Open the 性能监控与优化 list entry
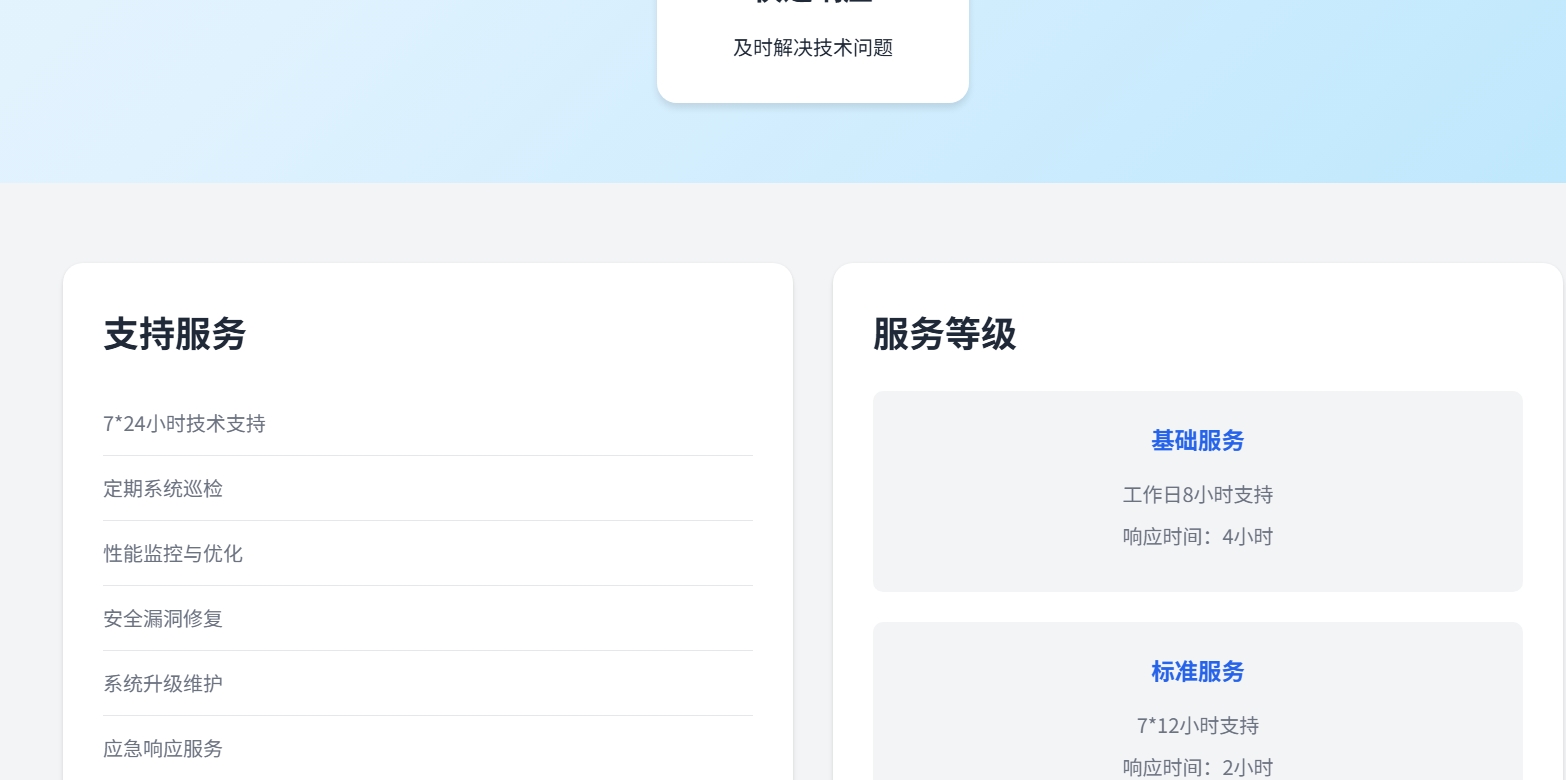The height and width of the screenshot is (780, 1566). pos(173,554)
